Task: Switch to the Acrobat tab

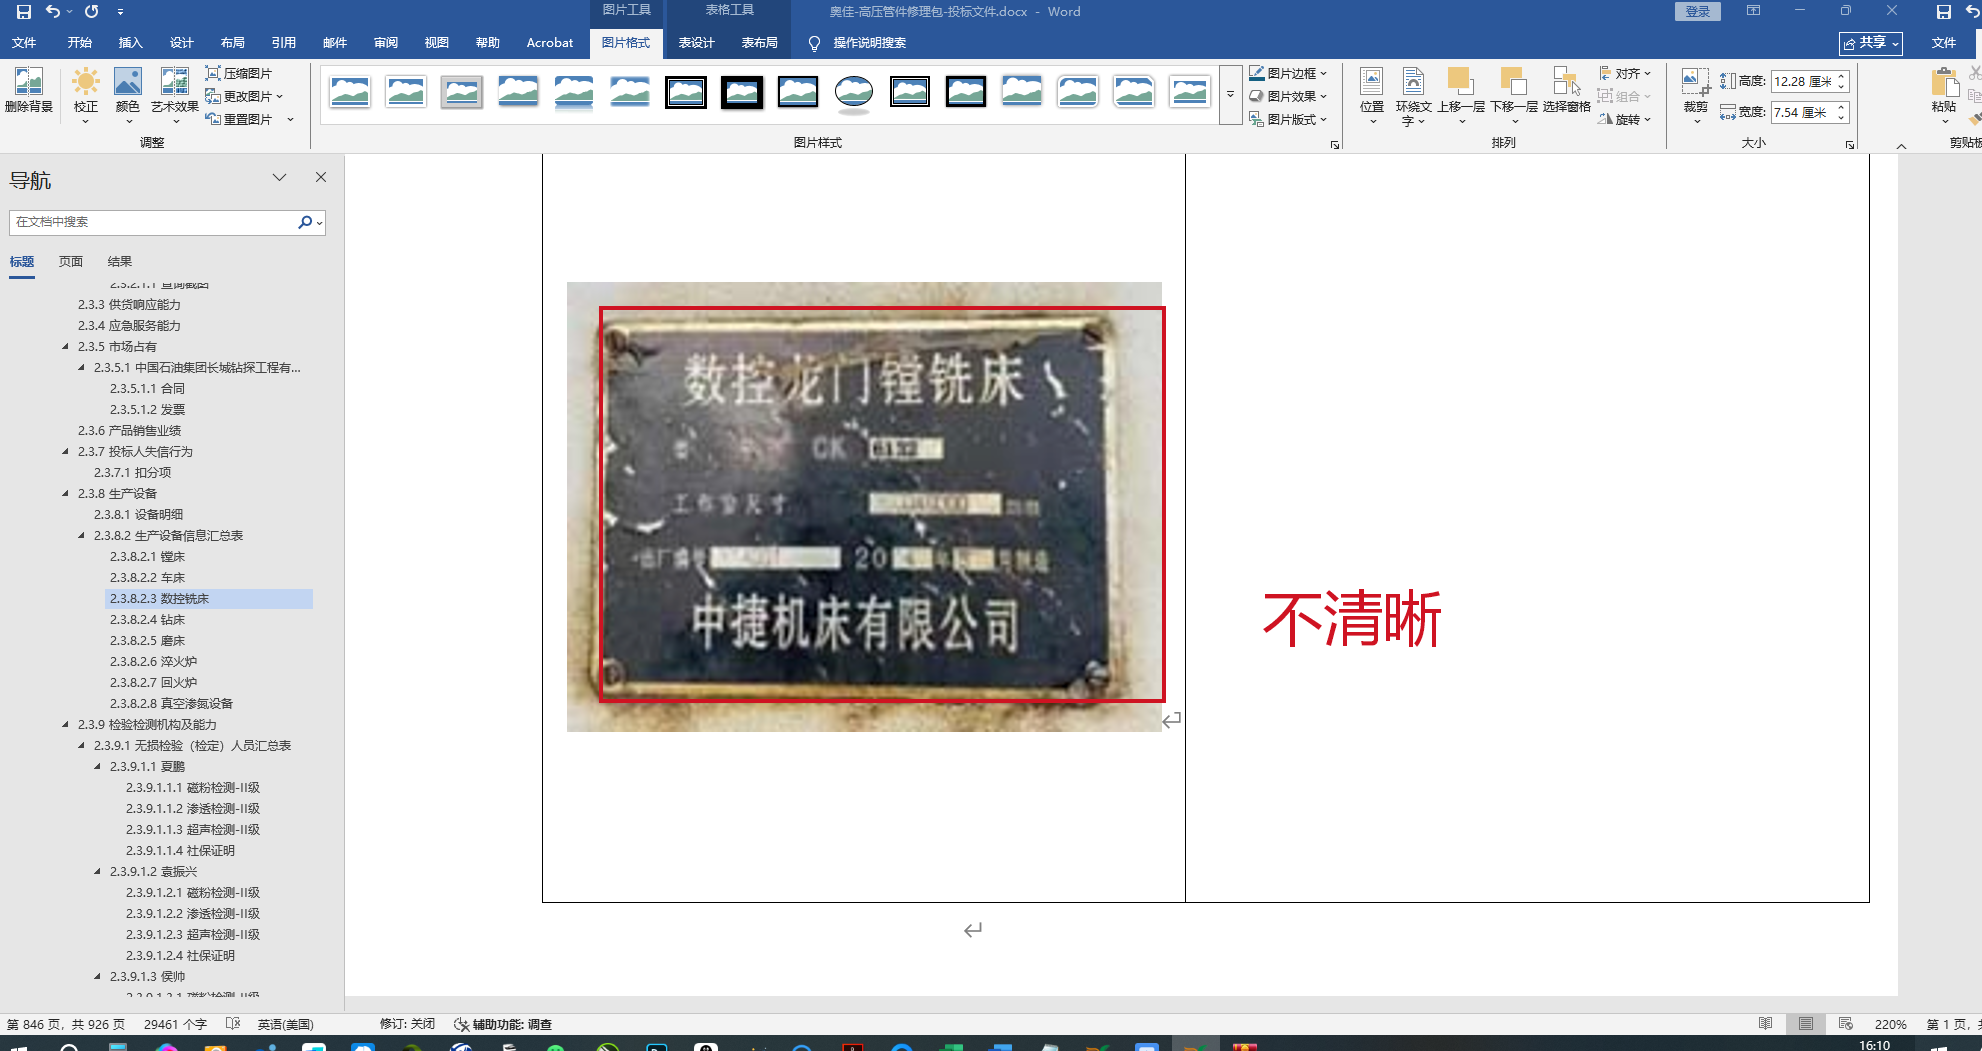Action: click(550, 43)
